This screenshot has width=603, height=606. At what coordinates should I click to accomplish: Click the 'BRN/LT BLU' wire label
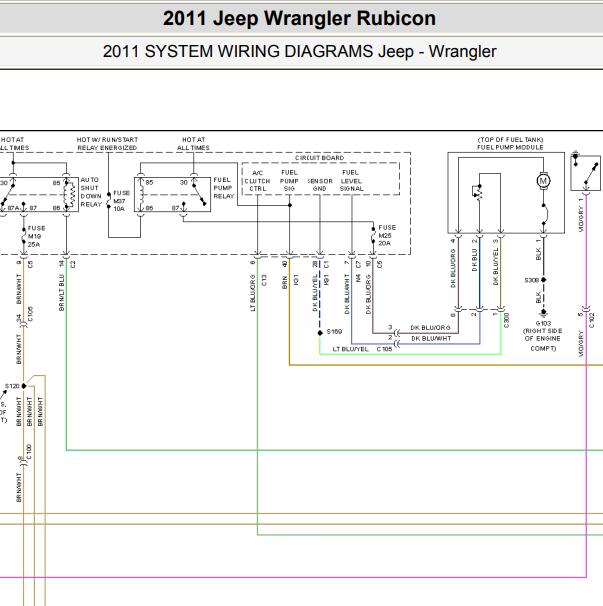click(x=62, y=293)
